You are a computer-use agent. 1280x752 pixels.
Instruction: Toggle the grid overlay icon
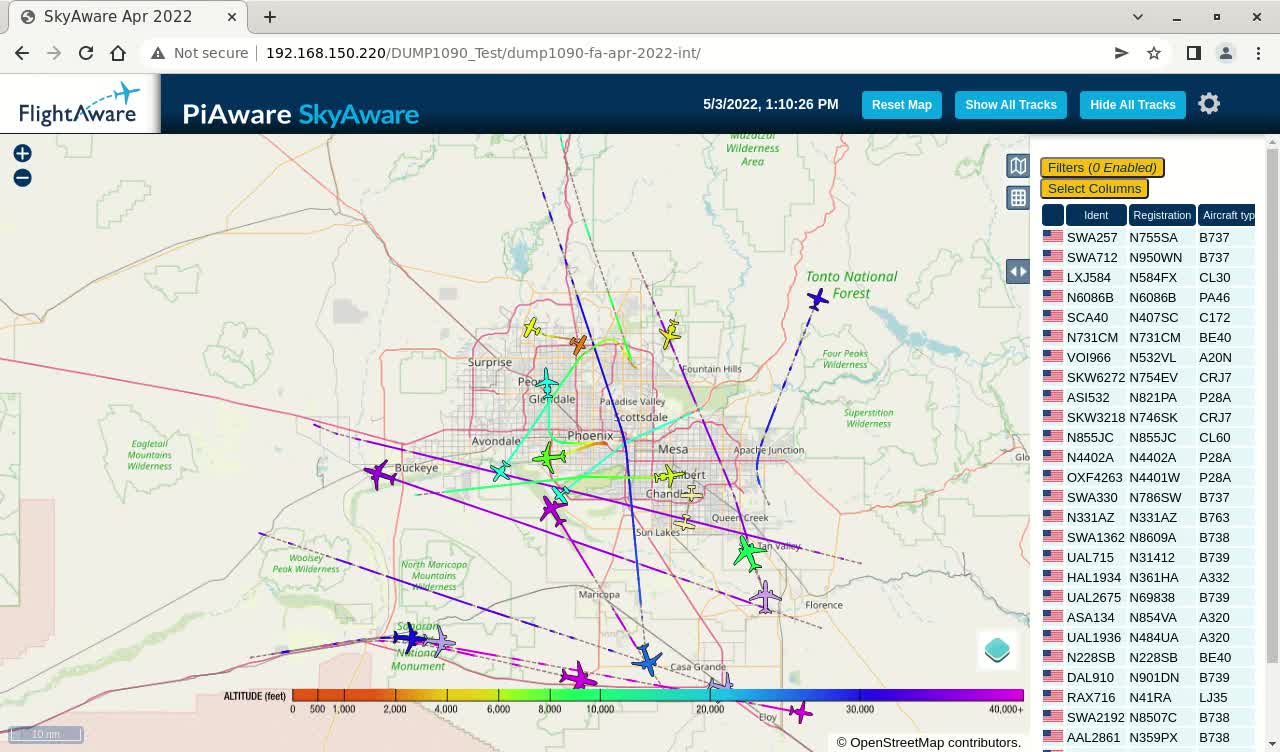(x=1017, y=198)
